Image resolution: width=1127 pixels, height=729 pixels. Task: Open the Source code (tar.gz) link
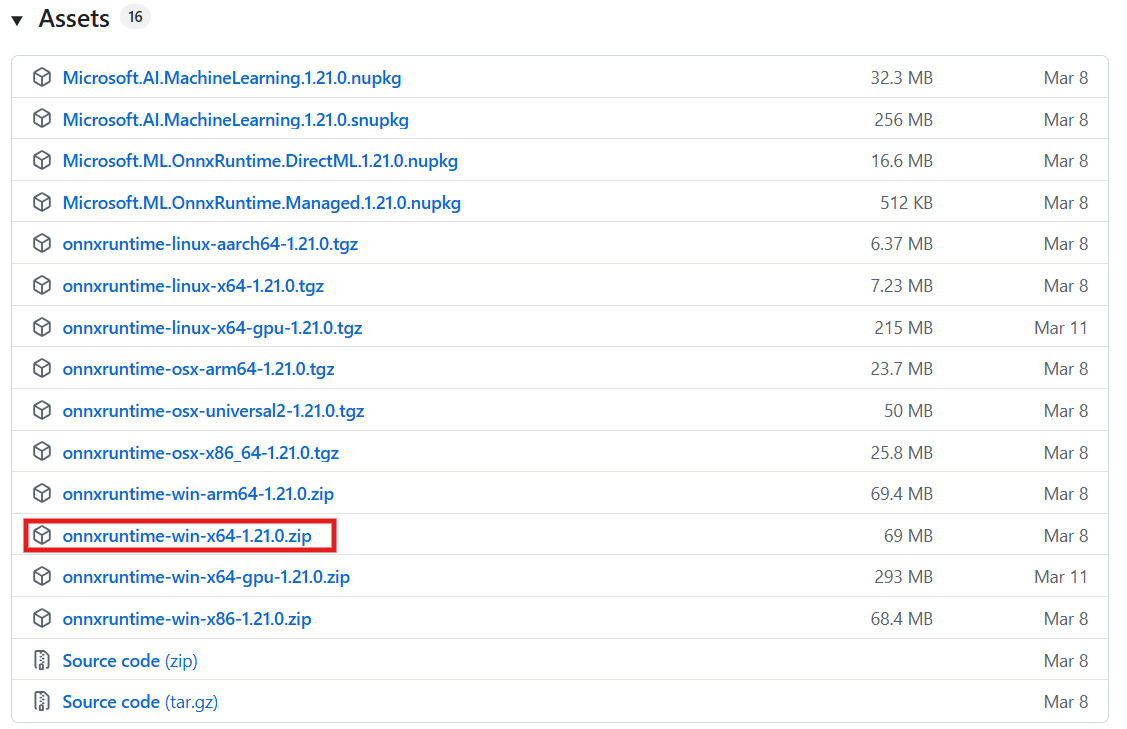(x=139, y=701)
